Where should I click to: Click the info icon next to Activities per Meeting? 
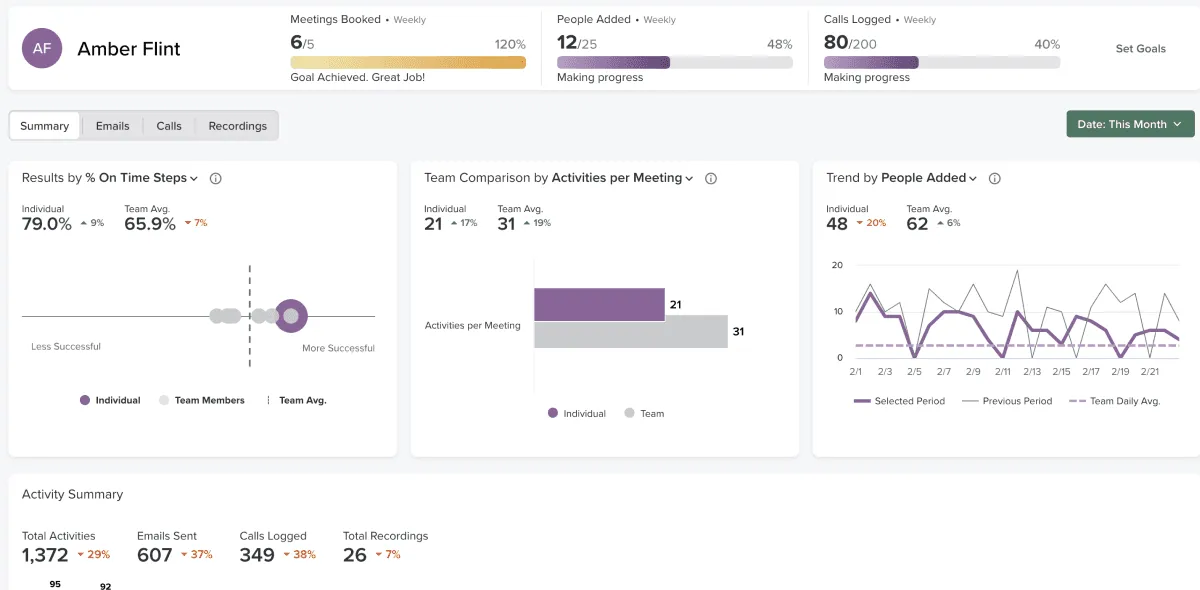point(710,177)
